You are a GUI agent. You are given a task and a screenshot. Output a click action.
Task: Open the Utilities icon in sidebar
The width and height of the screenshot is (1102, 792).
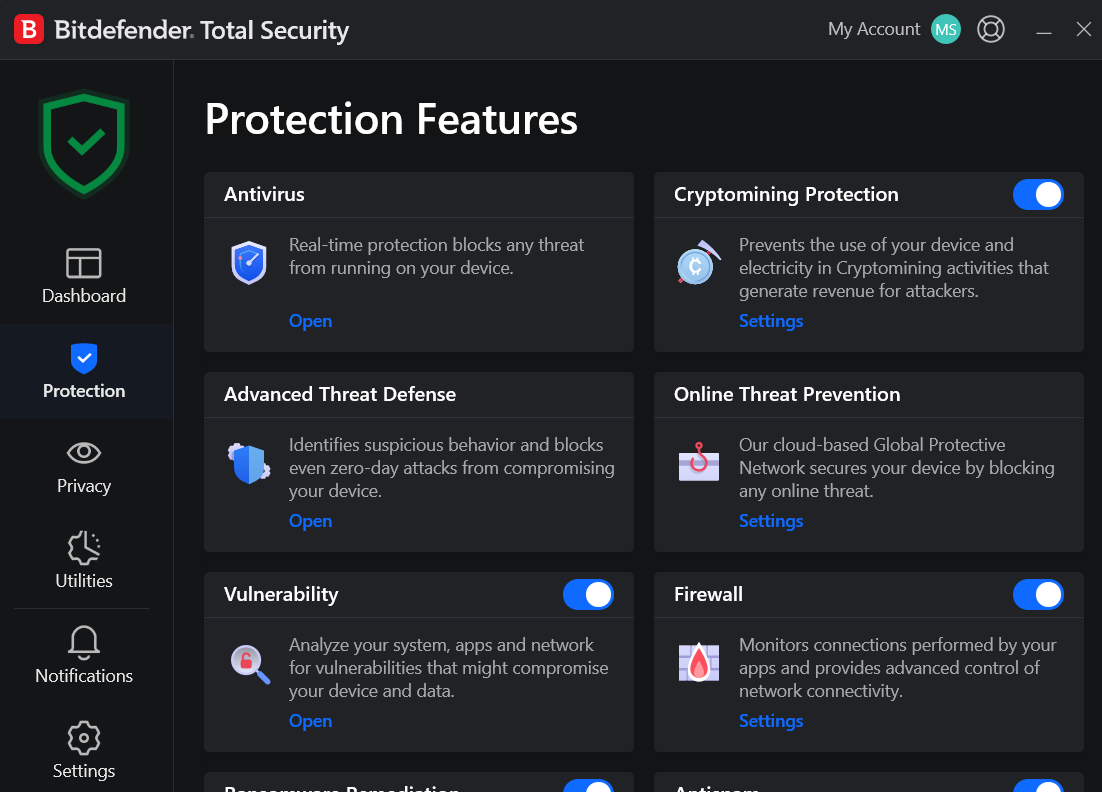[84, 547]
